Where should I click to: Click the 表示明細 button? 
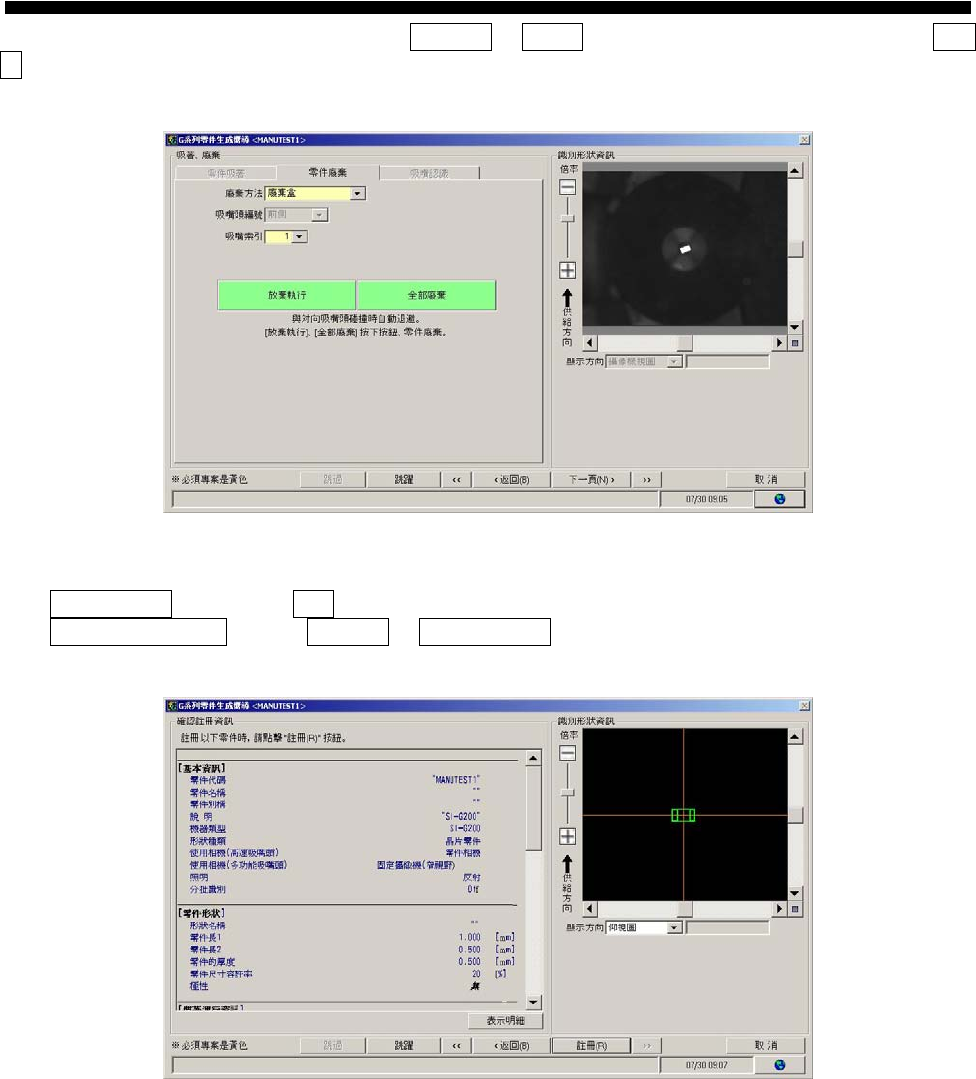click(505, 1021)
